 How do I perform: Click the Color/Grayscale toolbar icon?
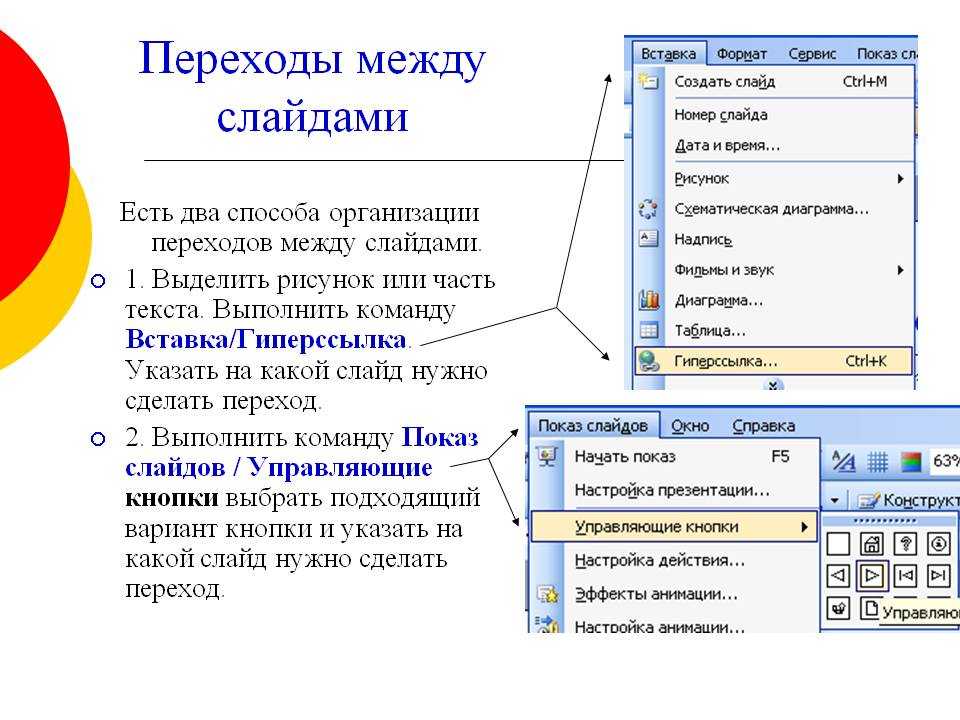(910, 462)
